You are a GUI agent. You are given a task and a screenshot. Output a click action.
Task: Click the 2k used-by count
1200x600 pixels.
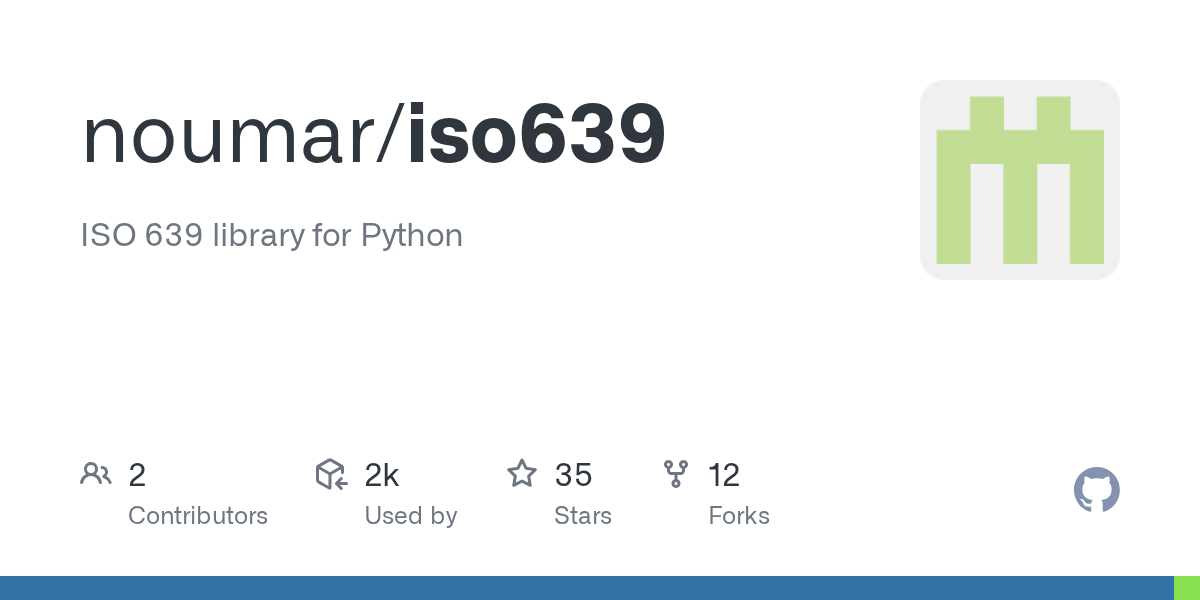382,475
